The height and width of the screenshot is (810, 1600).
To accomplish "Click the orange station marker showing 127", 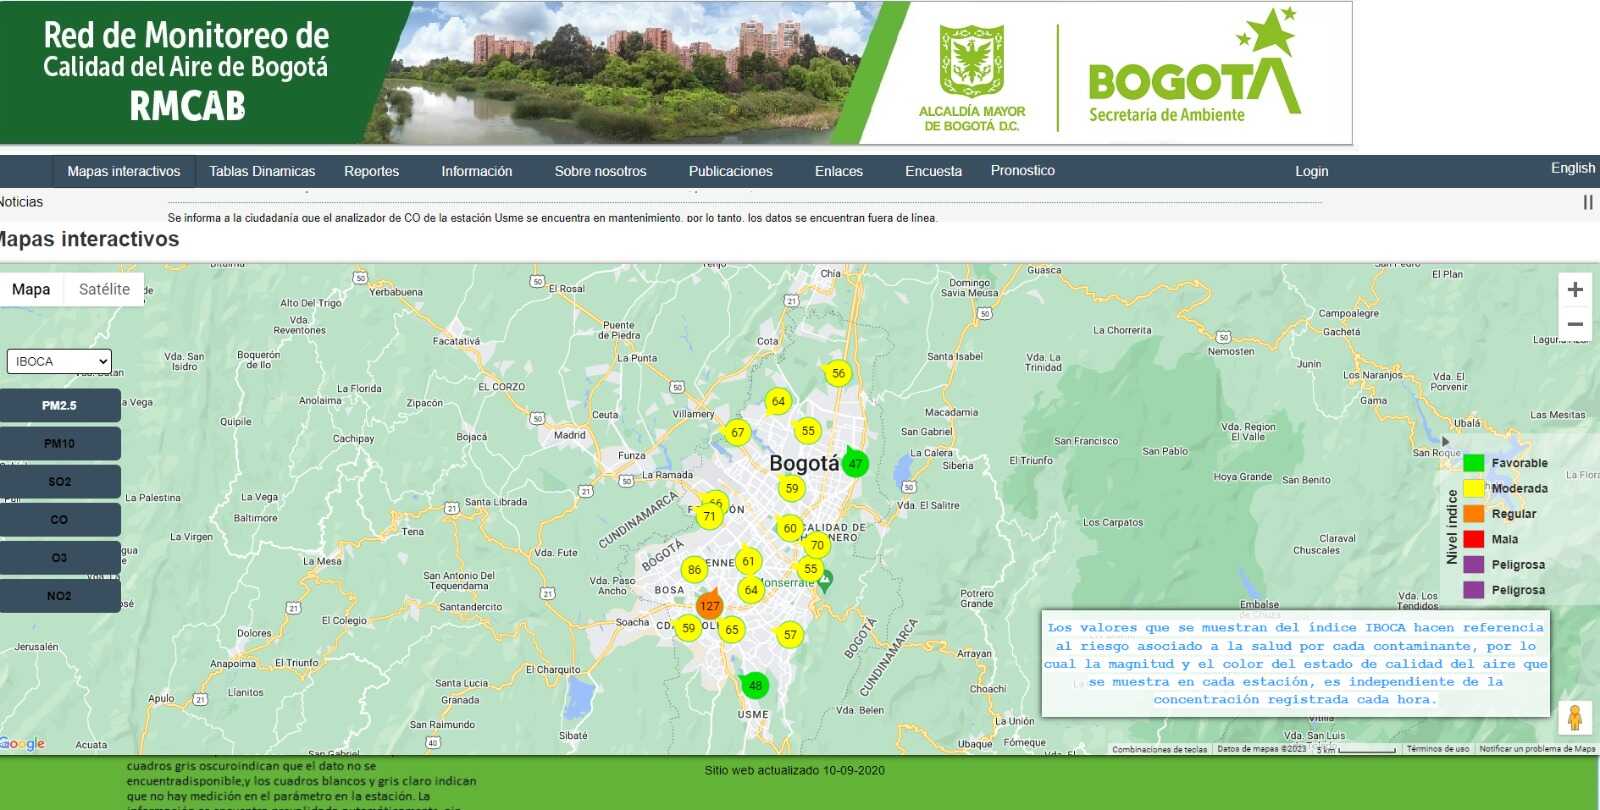I will click(709, 606).
